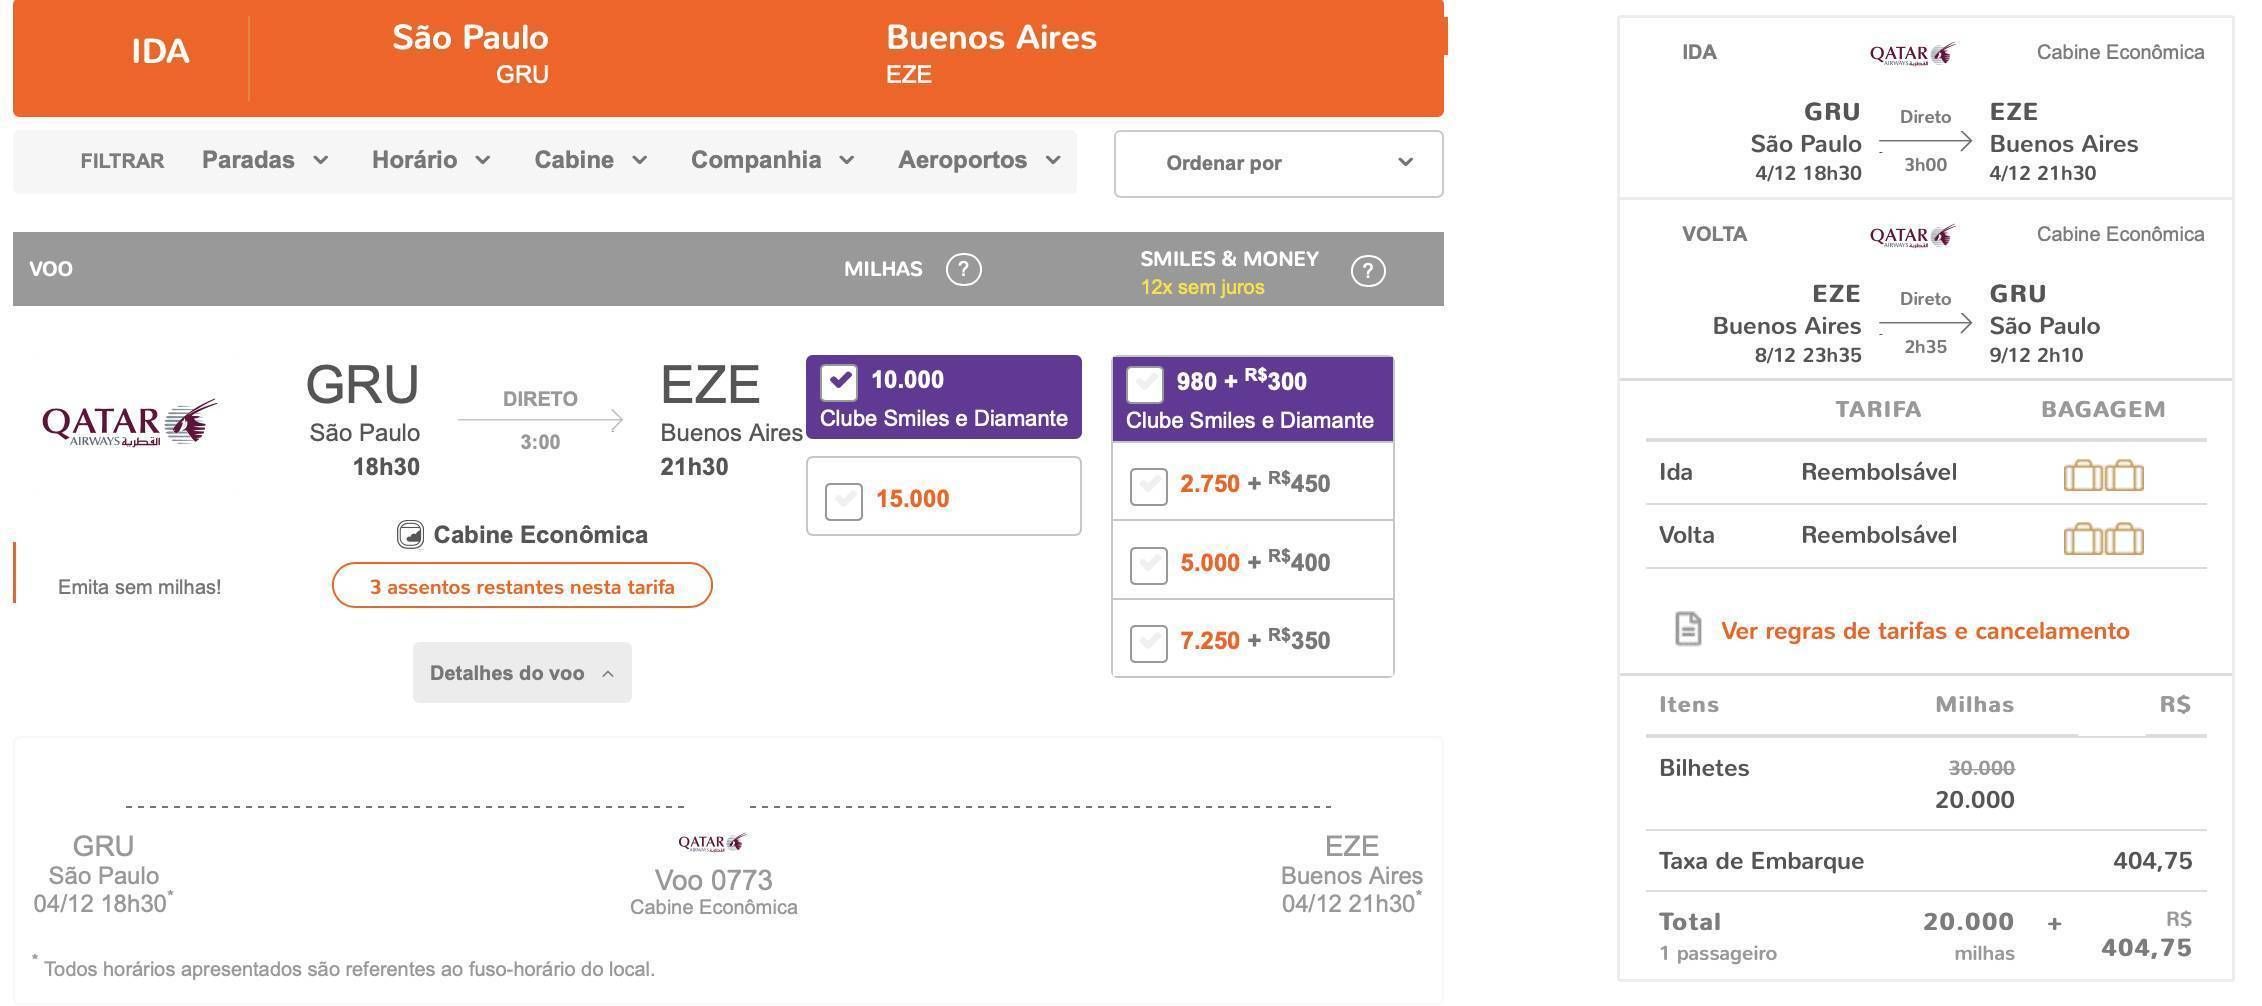Open the Ordenar por sort dropdown
This screenshot has height=1006, width=2262.
click(1278, 163)
